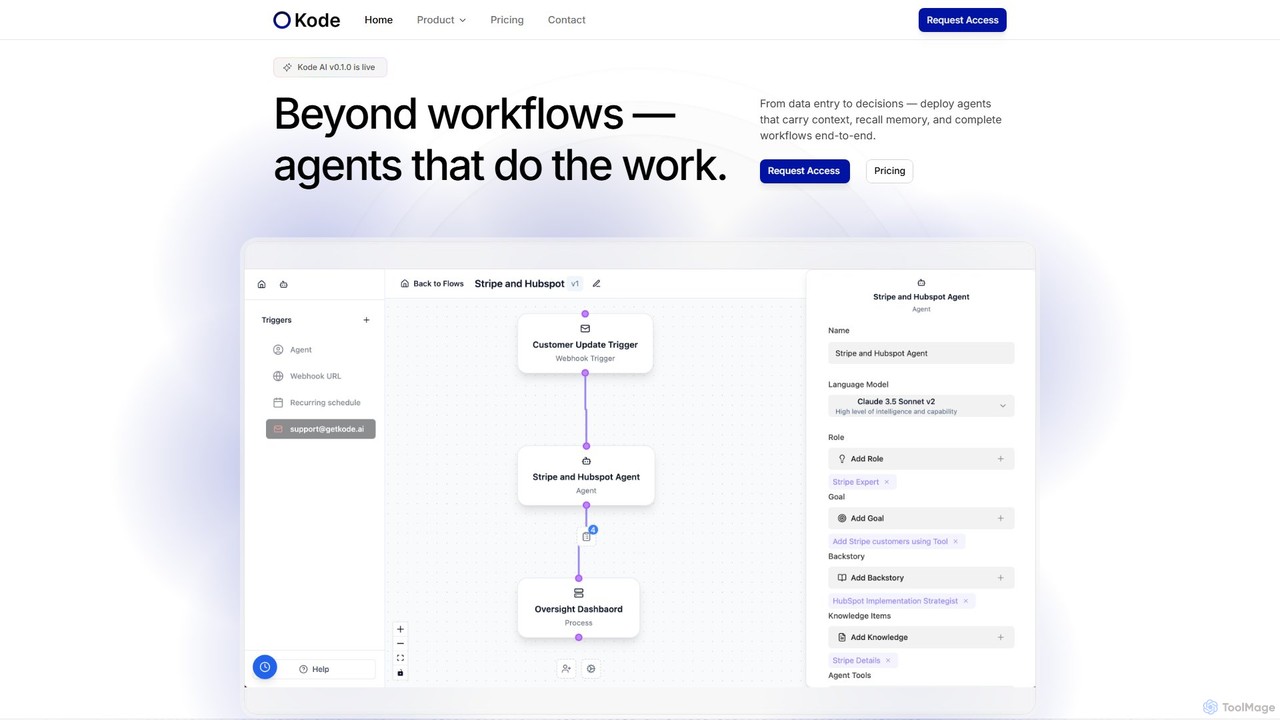Click the Add Knowledge row
The height and width of the screenshot is (720, 1280).
pyautogui.click(x=921, y=637)
